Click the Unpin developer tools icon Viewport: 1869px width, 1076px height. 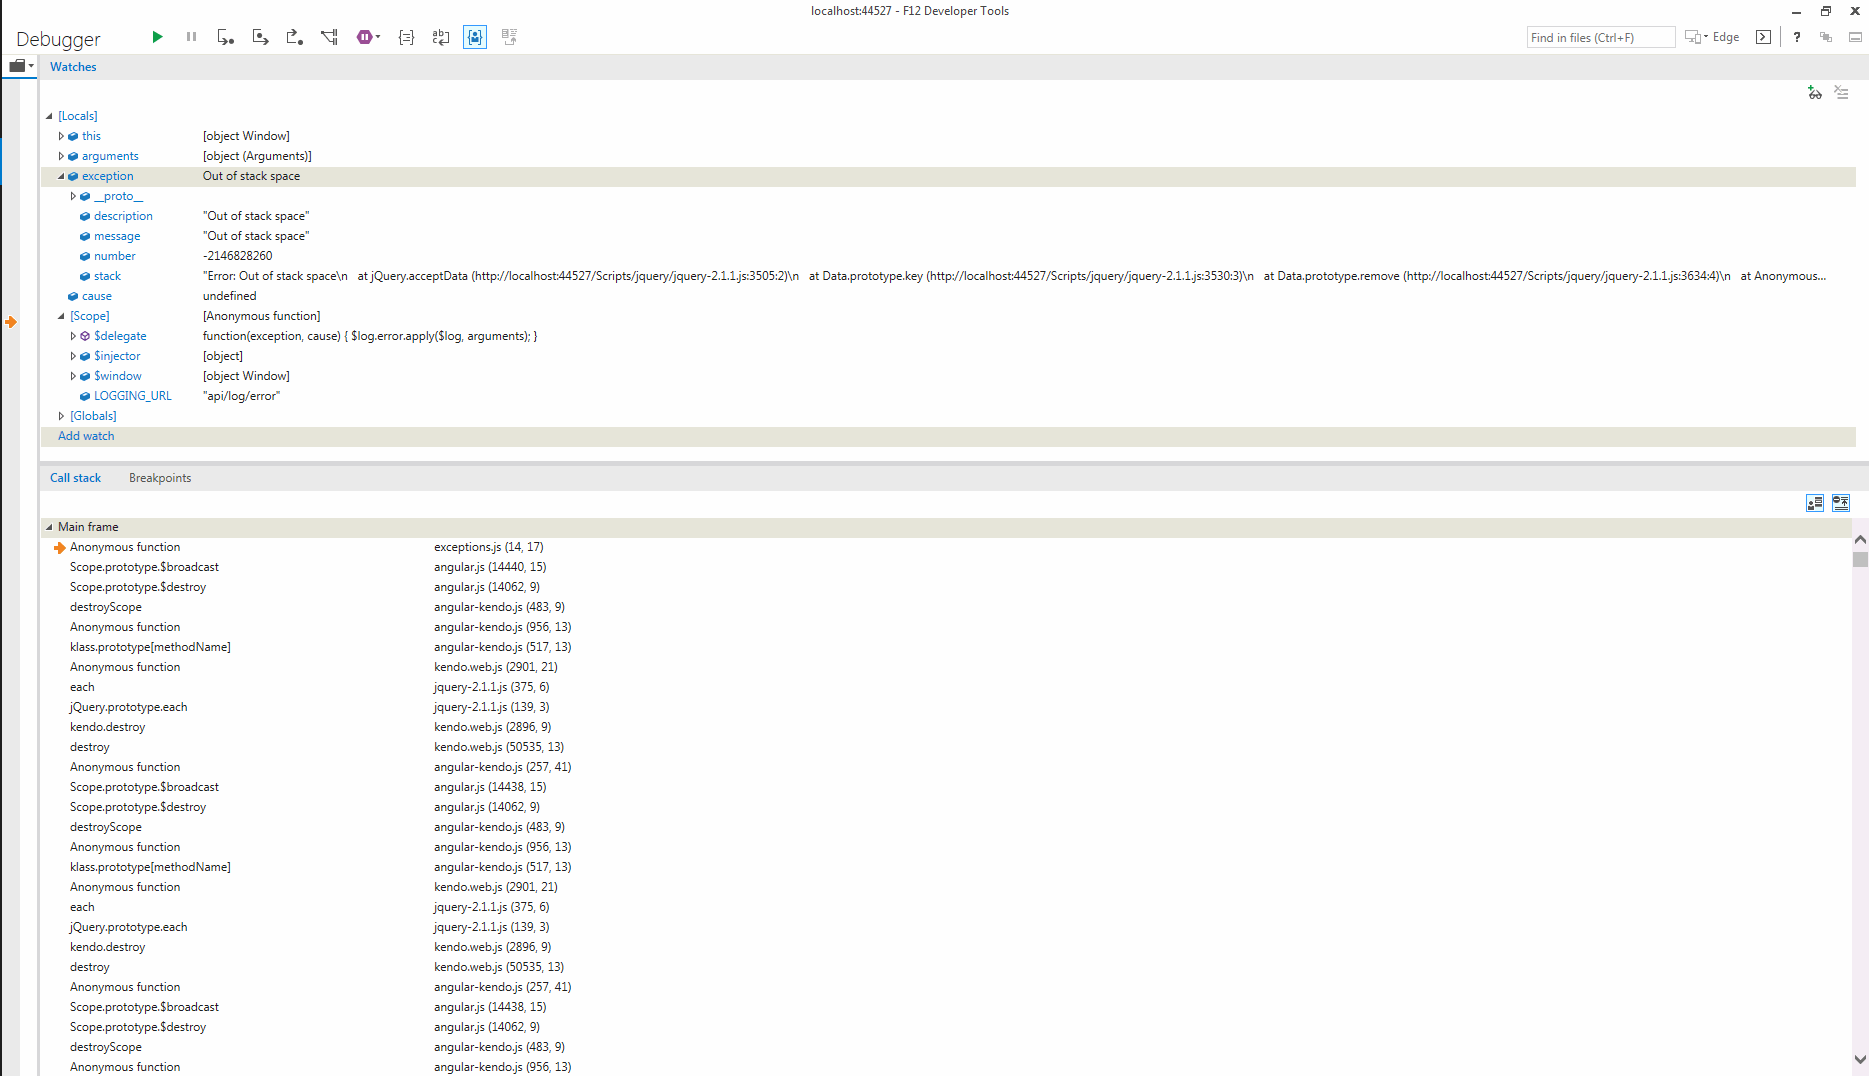1826,37
